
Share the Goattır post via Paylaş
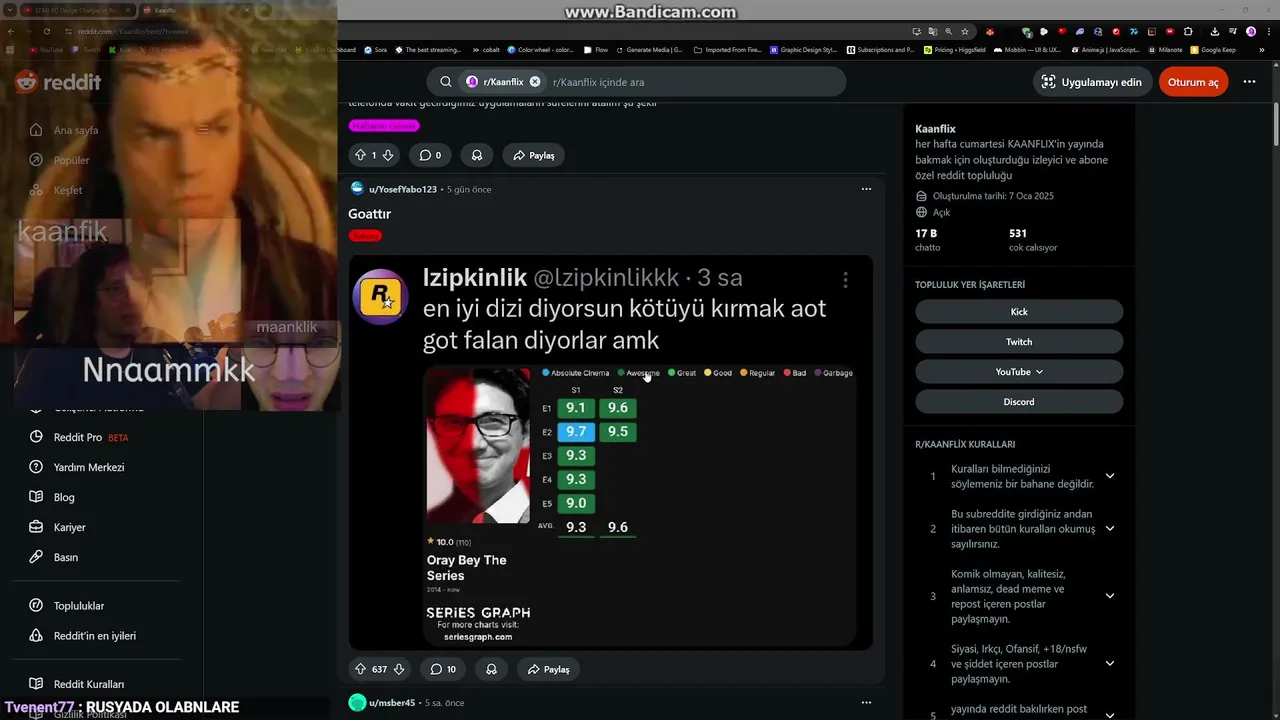point(548,669)
